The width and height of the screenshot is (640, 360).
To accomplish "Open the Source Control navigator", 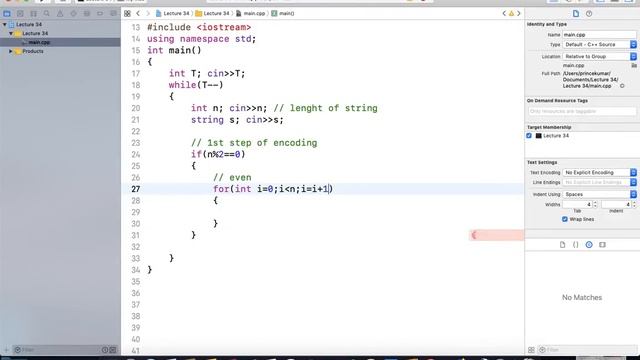I will tap(20, 13).
